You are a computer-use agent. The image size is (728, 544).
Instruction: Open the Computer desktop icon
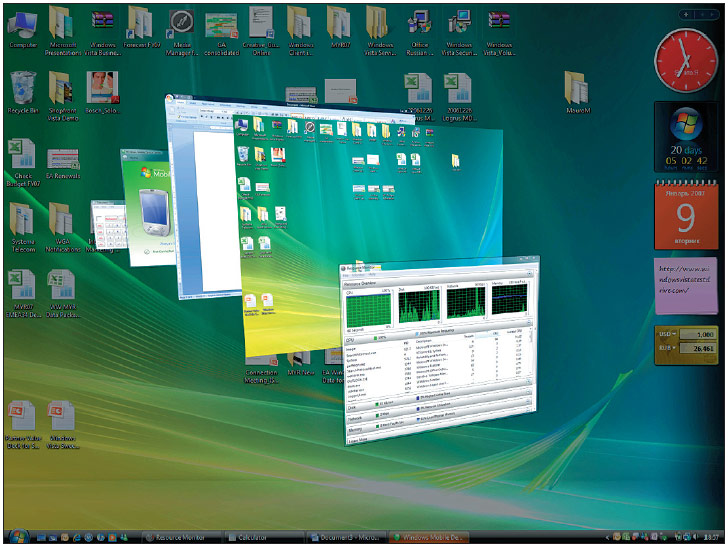(x=22, y=26)
